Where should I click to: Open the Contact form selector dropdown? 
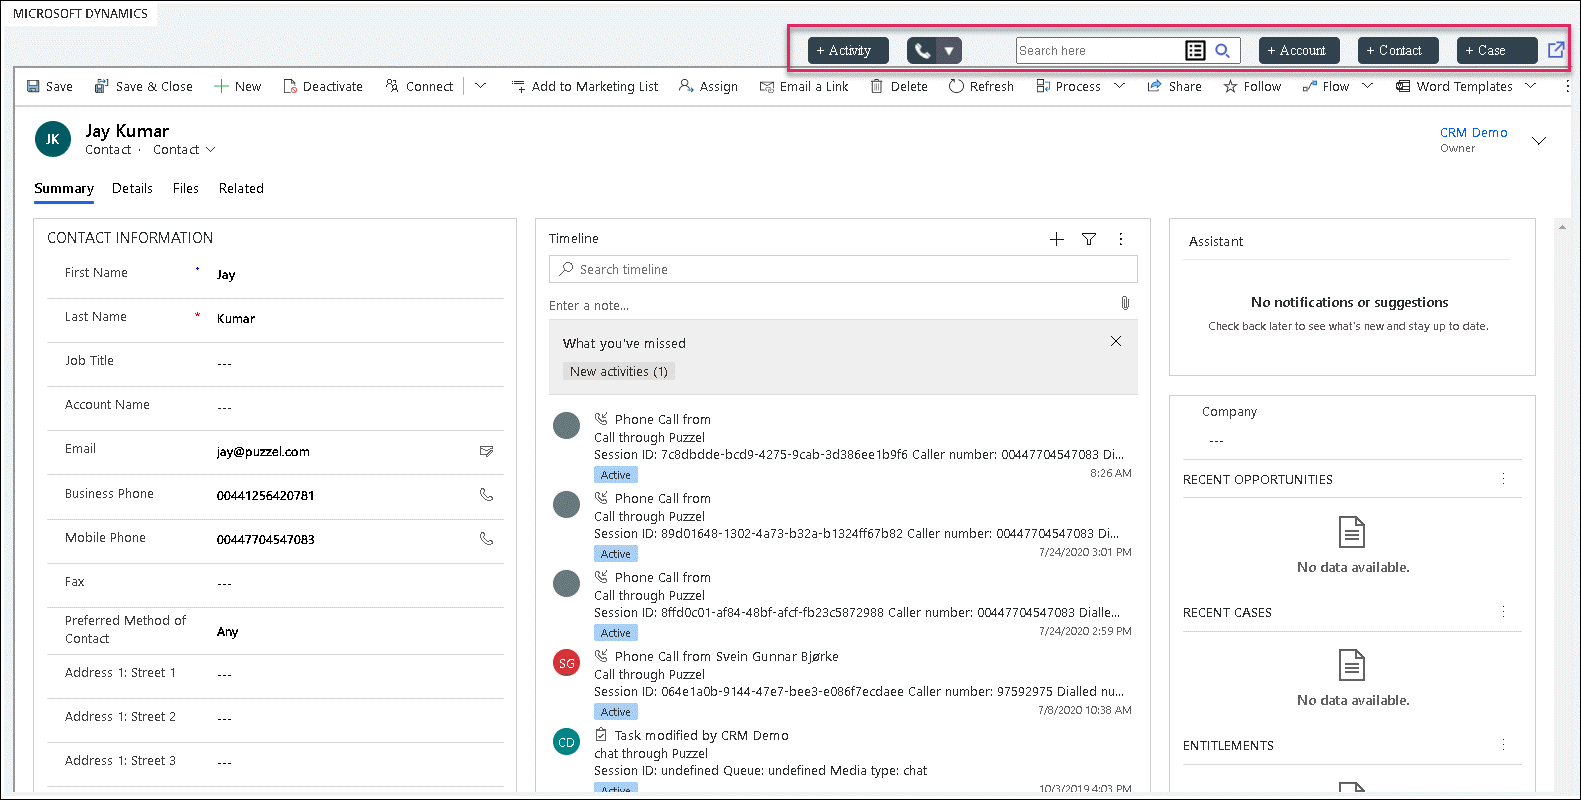click(x=184, y=150)
